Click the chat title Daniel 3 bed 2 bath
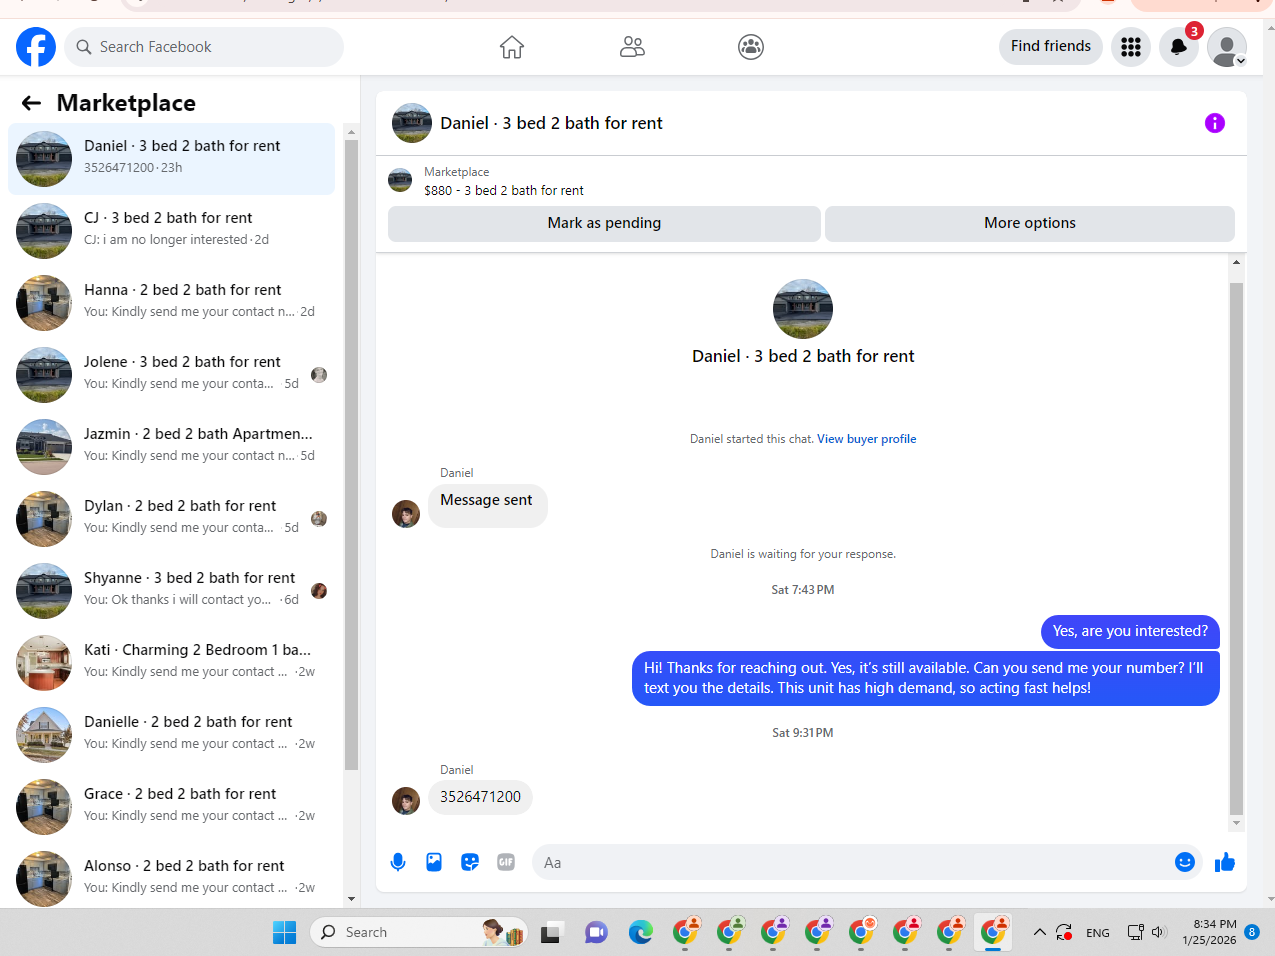 pos(552,123)
